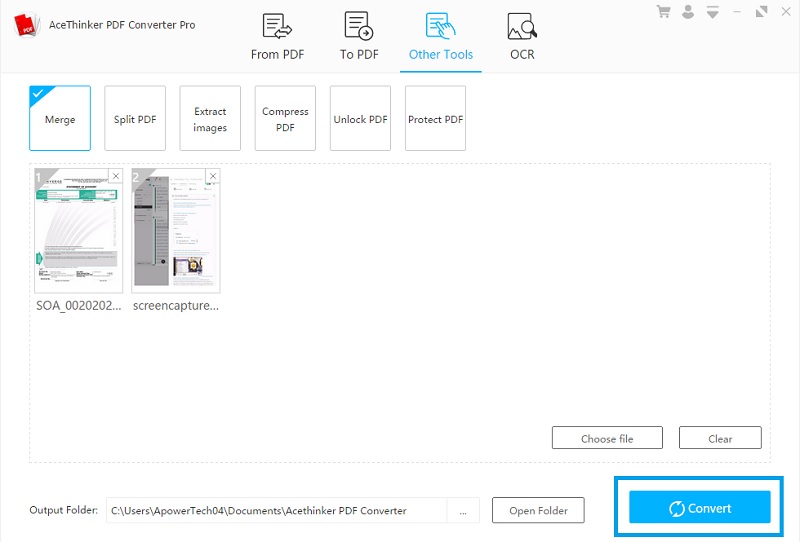Open the output folder

538,510
